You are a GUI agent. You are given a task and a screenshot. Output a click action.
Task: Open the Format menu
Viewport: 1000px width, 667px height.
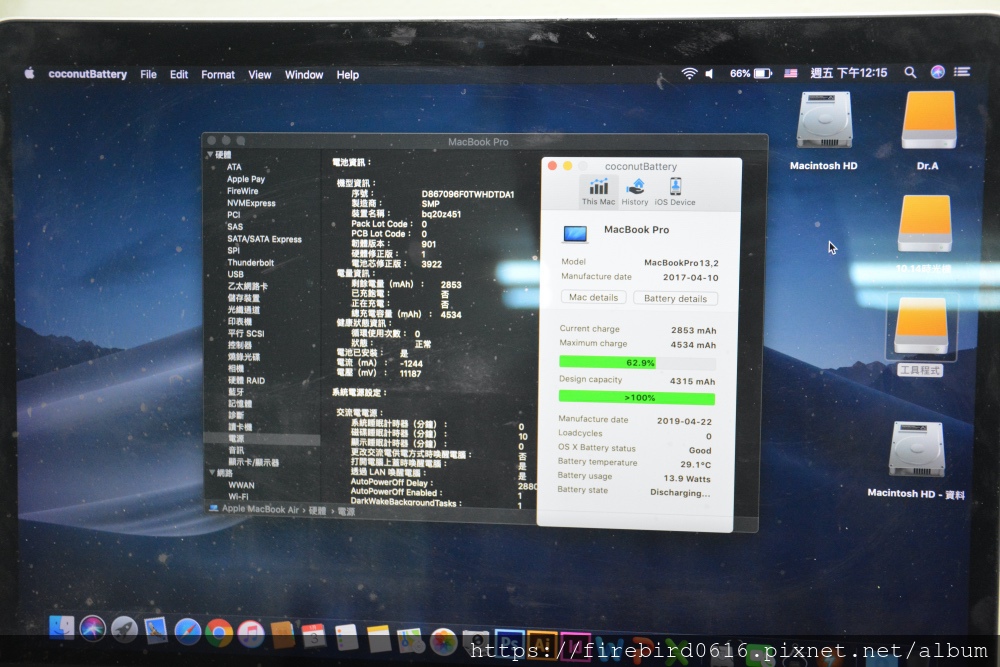click(x=218, y=75)
